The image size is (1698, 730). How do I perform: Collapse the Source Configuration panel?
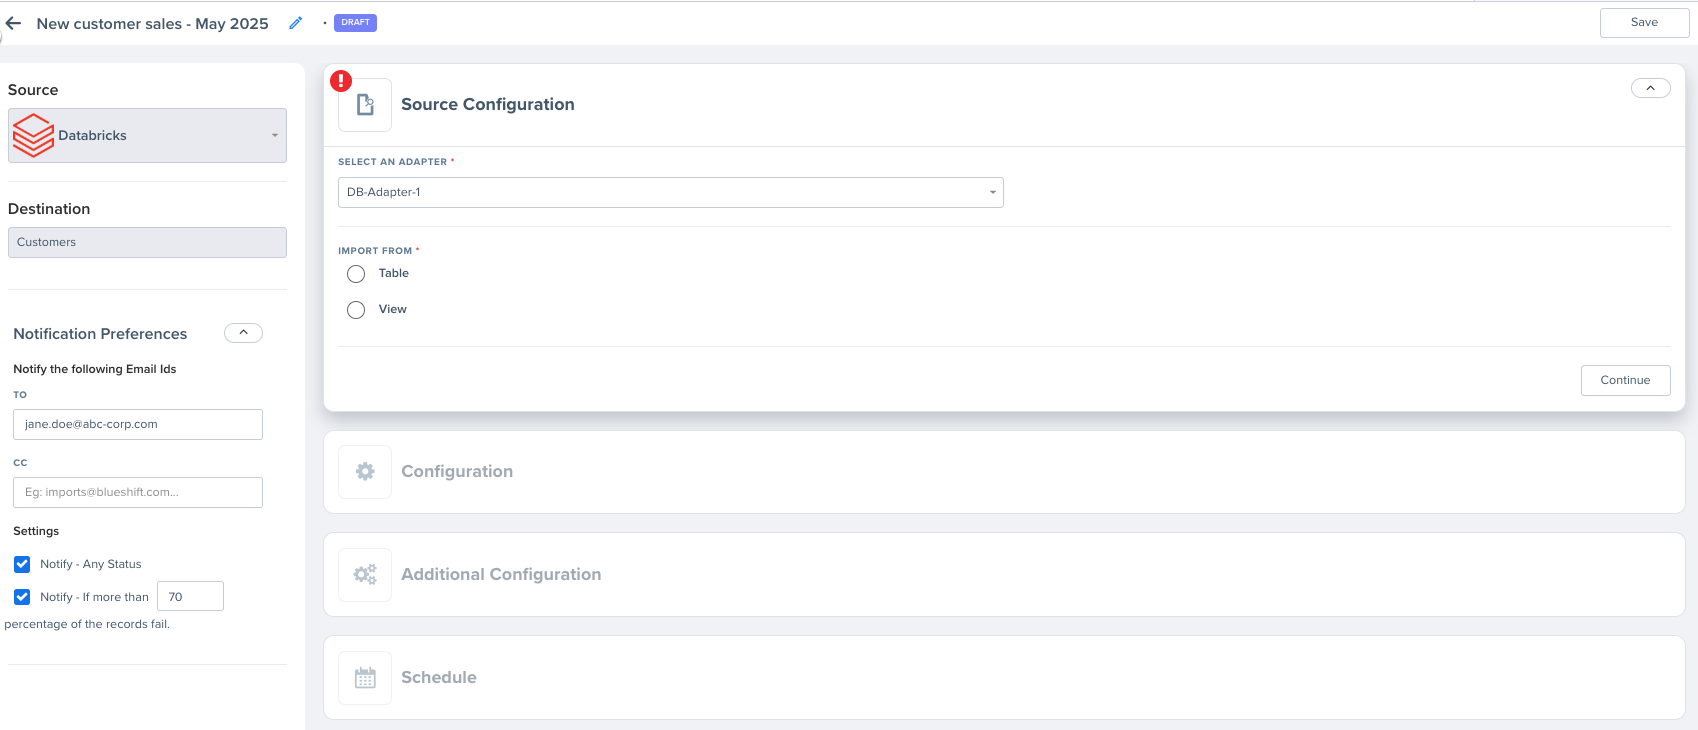coord(1650,88)
